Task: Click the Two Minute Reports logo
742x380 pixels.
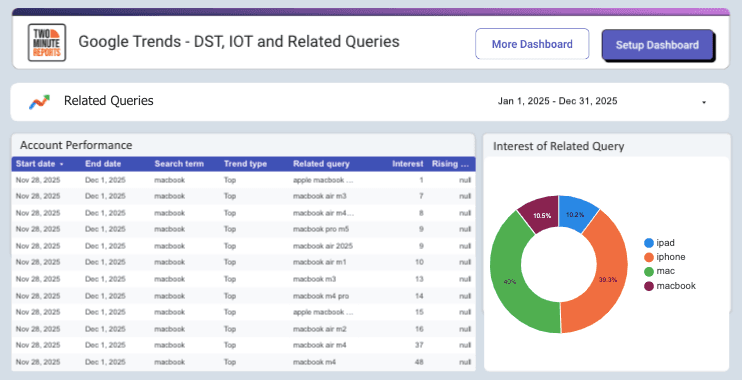Action: pos(47,43)
